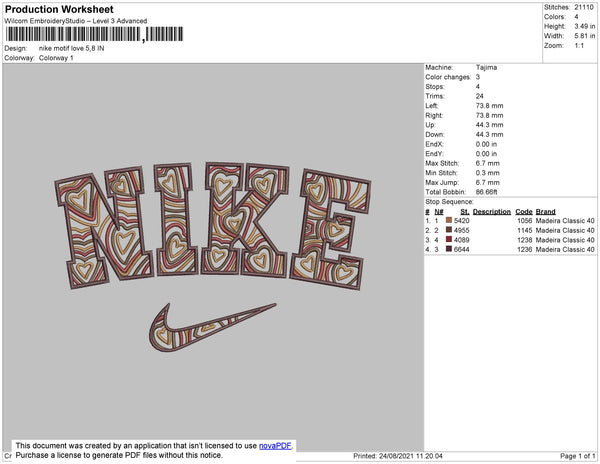The image size is (600, 464).
Task: Click the 'Stop Sequence:' heading
Action: click(449, 202)
